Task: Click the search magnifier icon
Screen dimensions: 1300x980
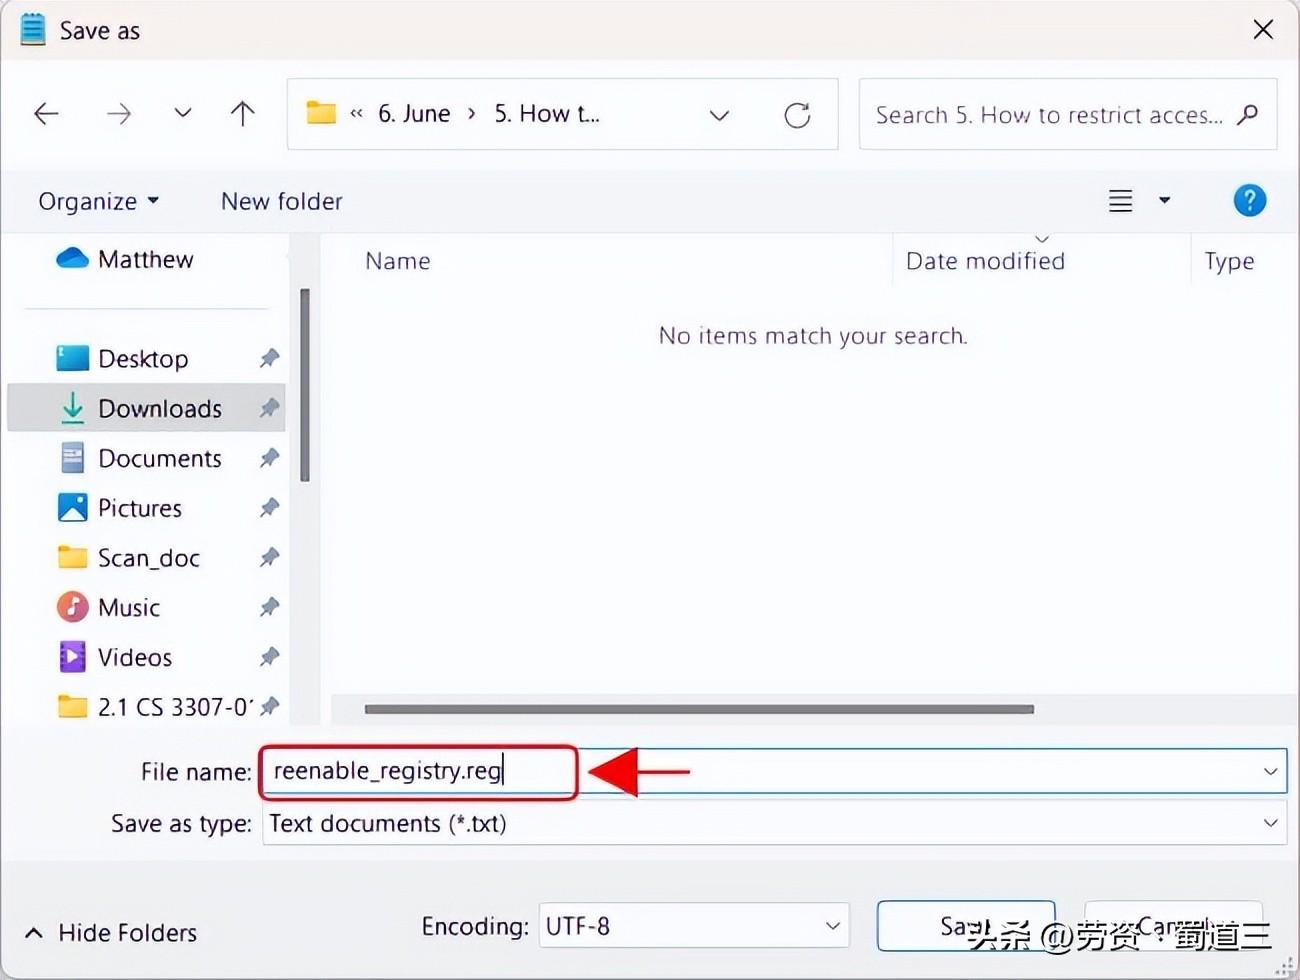Action: (1247, 115)
